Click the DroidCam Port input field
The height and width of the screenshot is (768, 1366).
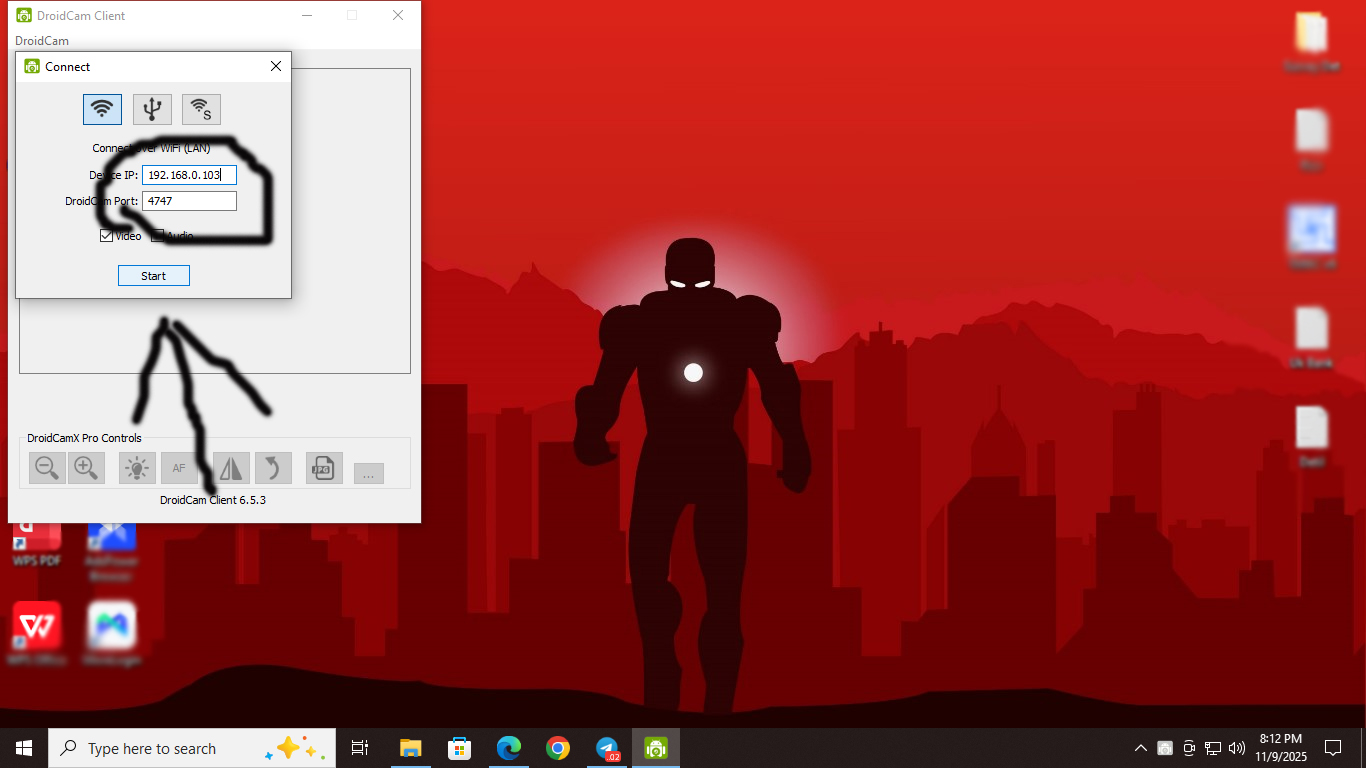189,201
